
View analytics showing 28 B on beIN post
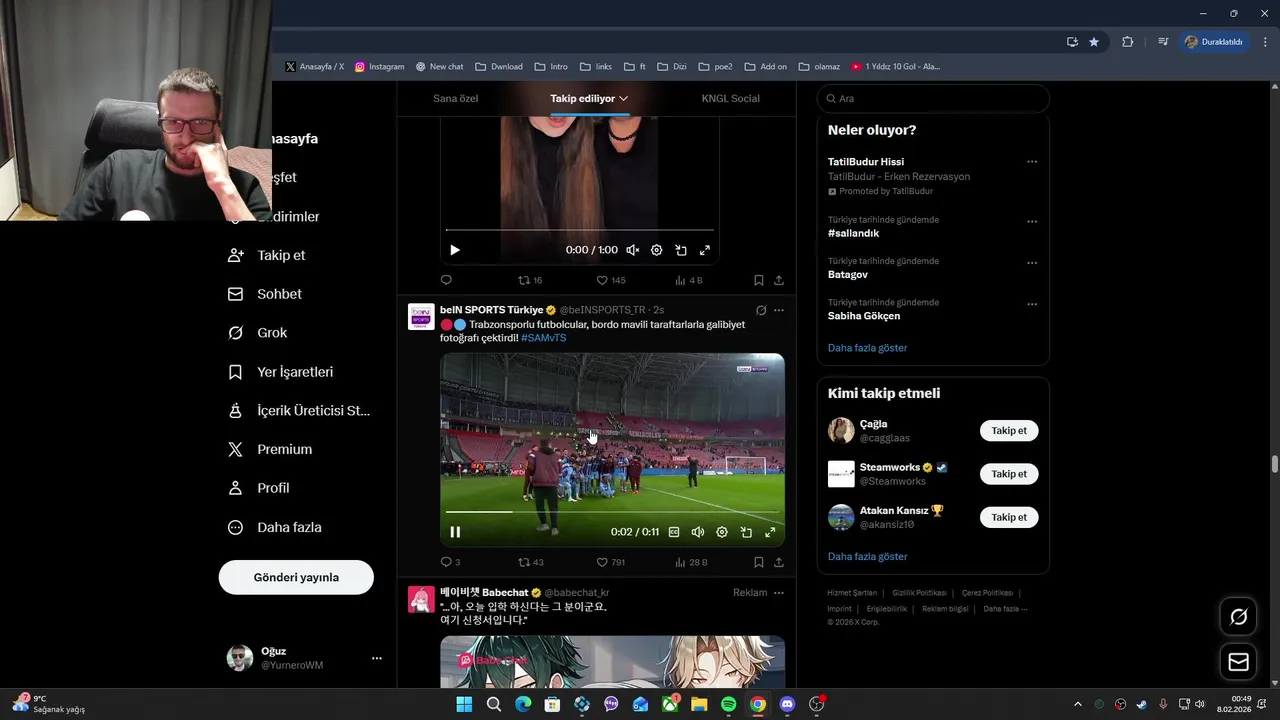691,562
